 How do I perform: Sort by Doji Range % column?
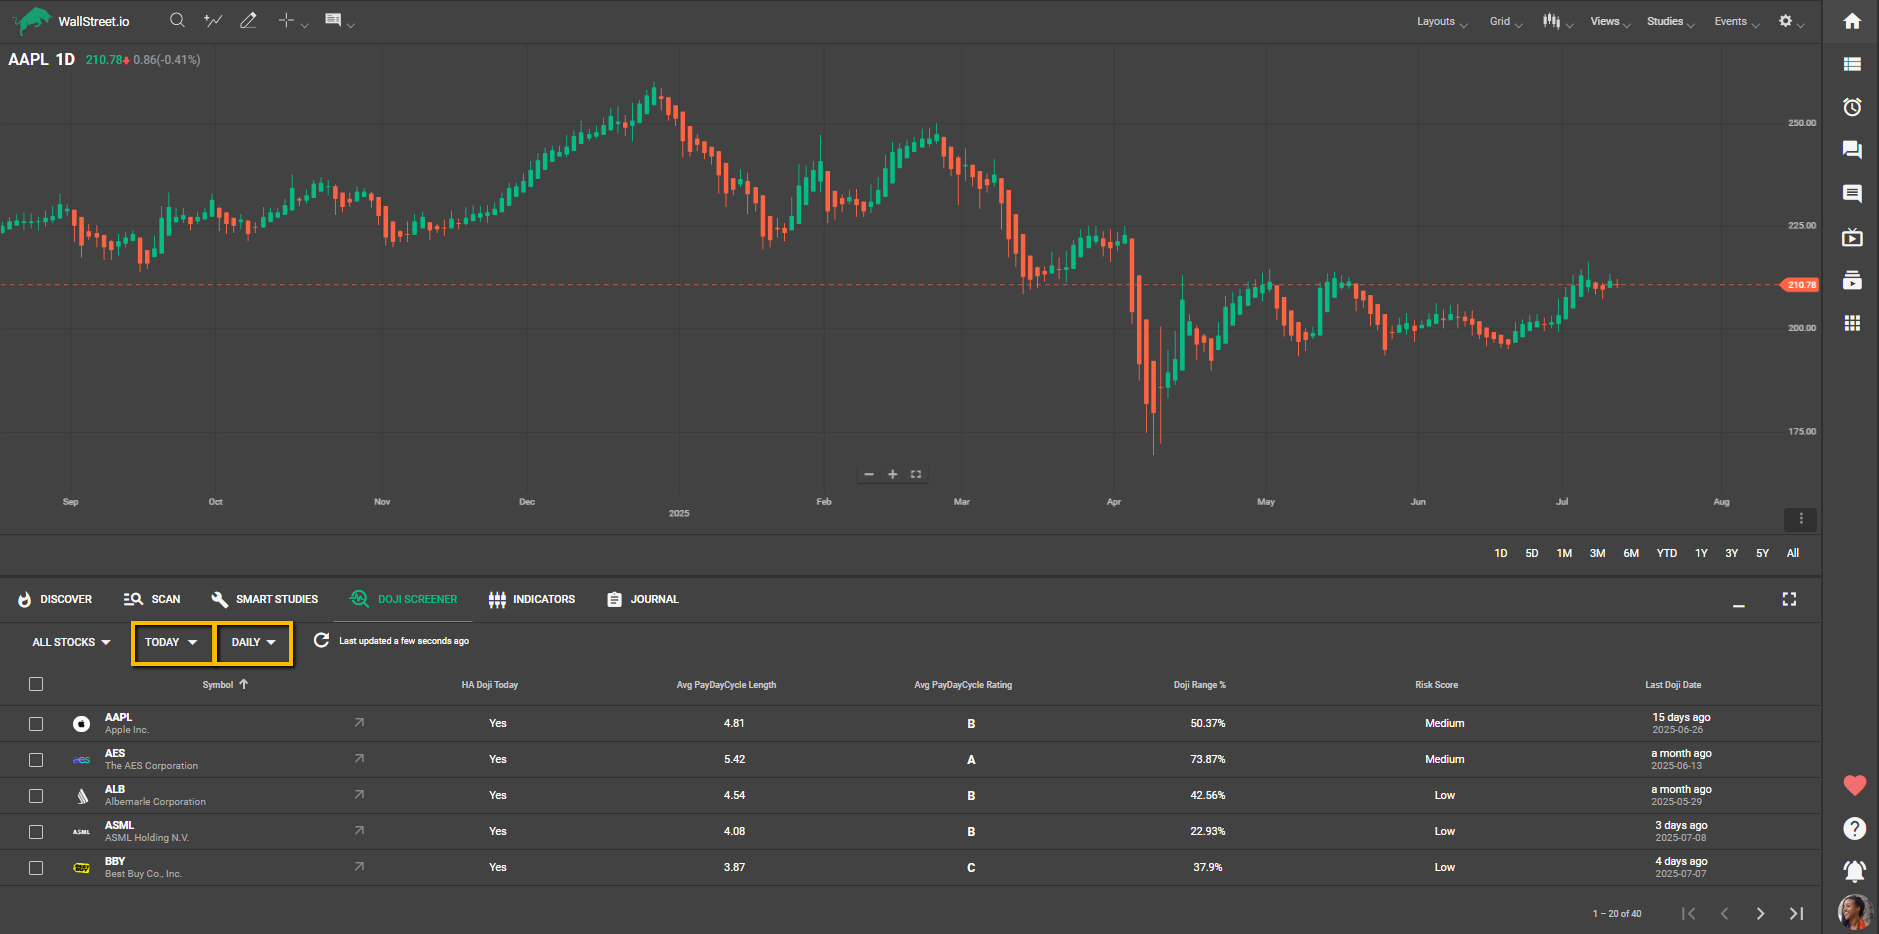(1199, 685)
